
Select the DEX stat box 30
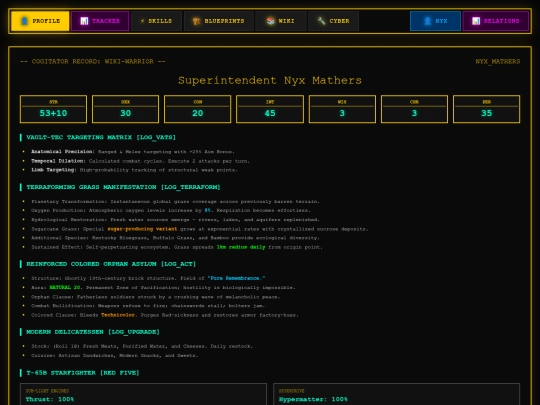tap(125, 109)
